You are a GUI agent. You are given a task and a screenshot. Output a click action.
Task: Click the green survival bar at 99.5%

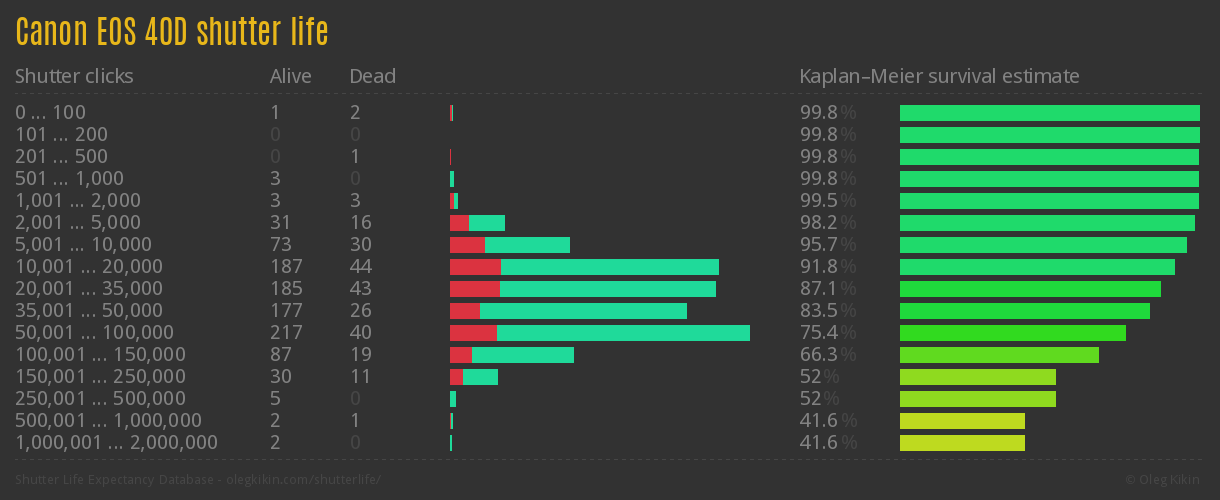(x=1048, y=201)
